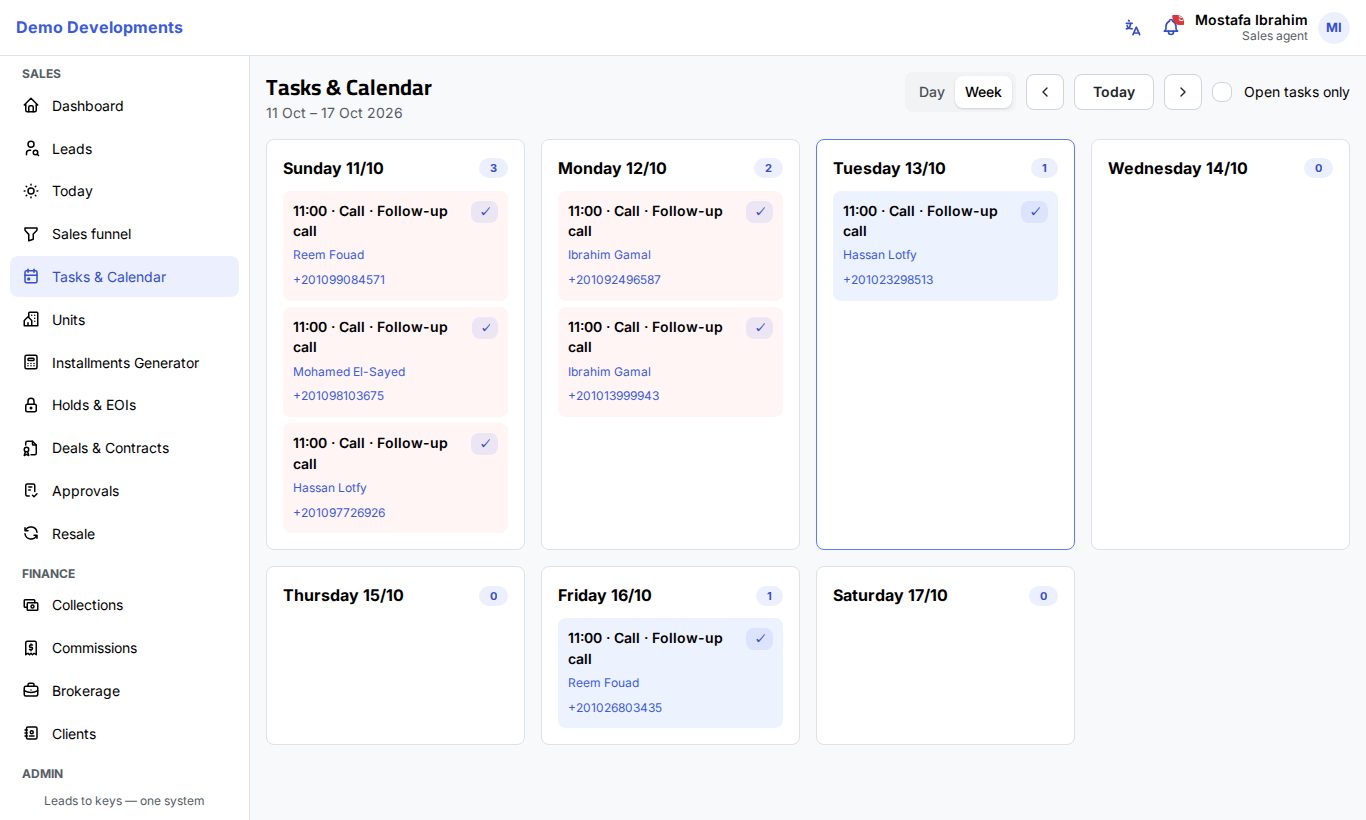Click the Units building icon

[x=31, y=320]
